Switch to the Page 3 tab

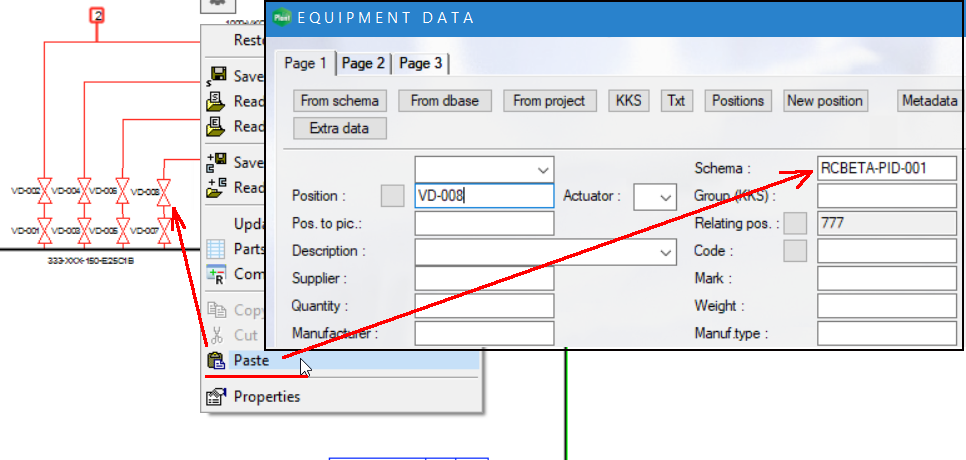[x=420, y=63]
